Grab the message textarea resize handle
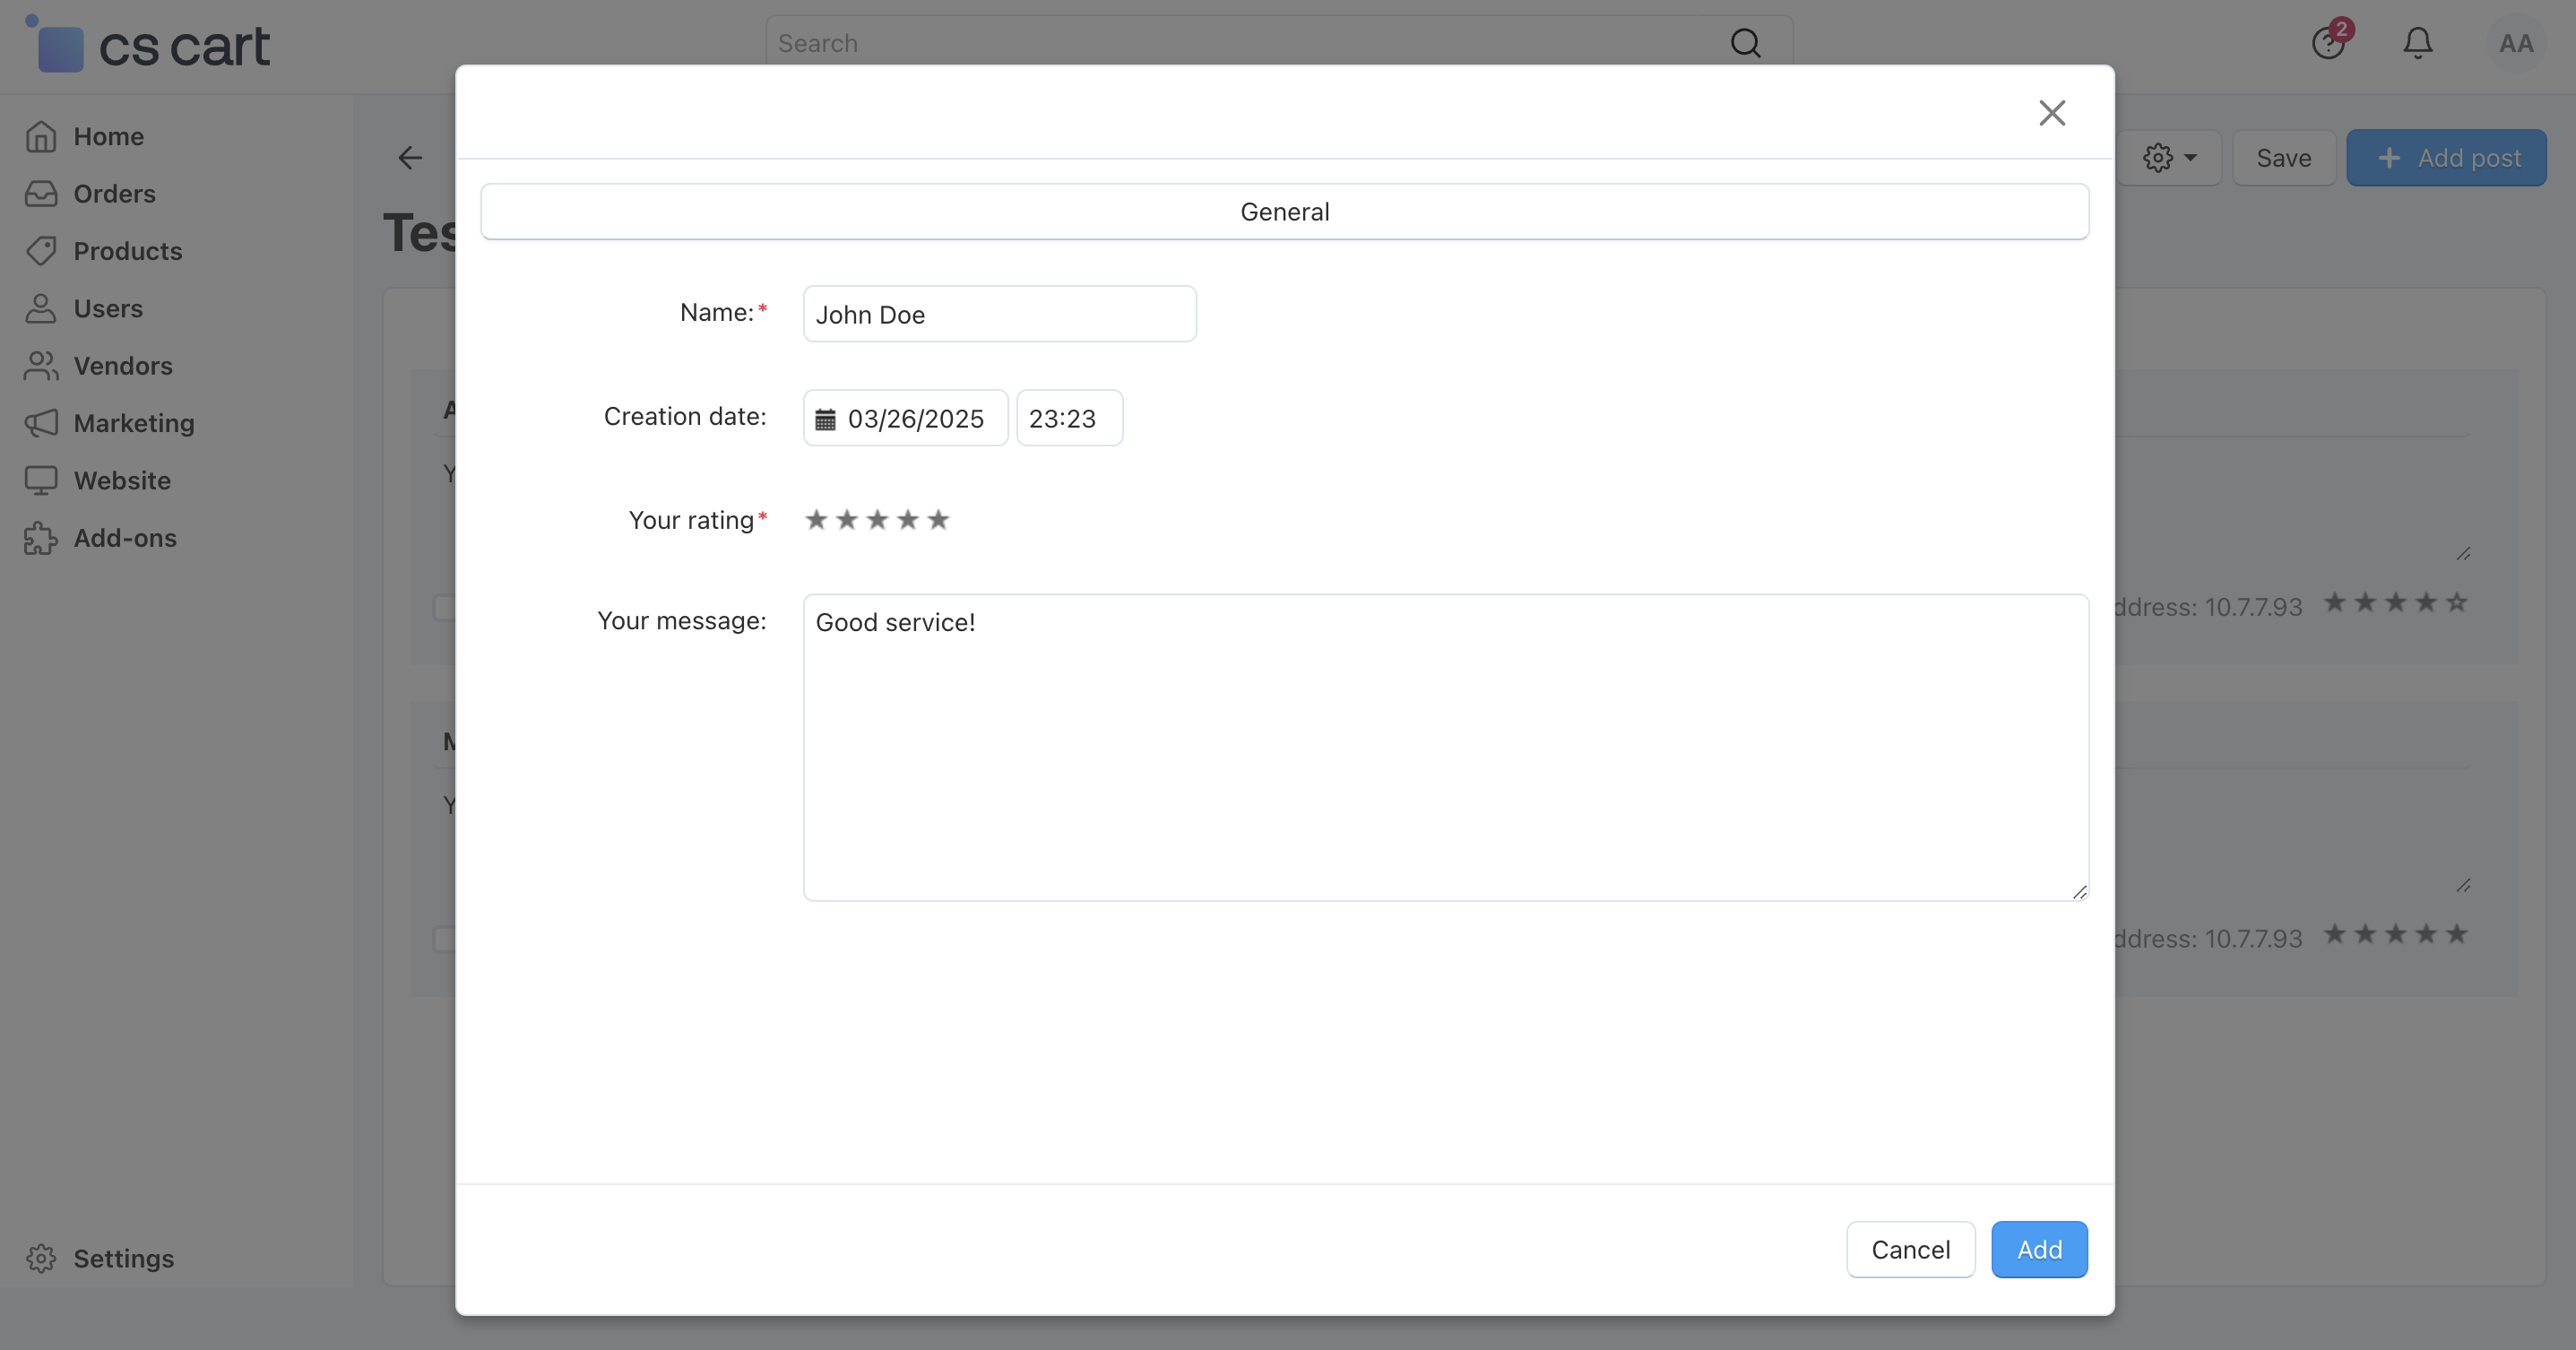2576x1350 pixels. point(2079,892)
